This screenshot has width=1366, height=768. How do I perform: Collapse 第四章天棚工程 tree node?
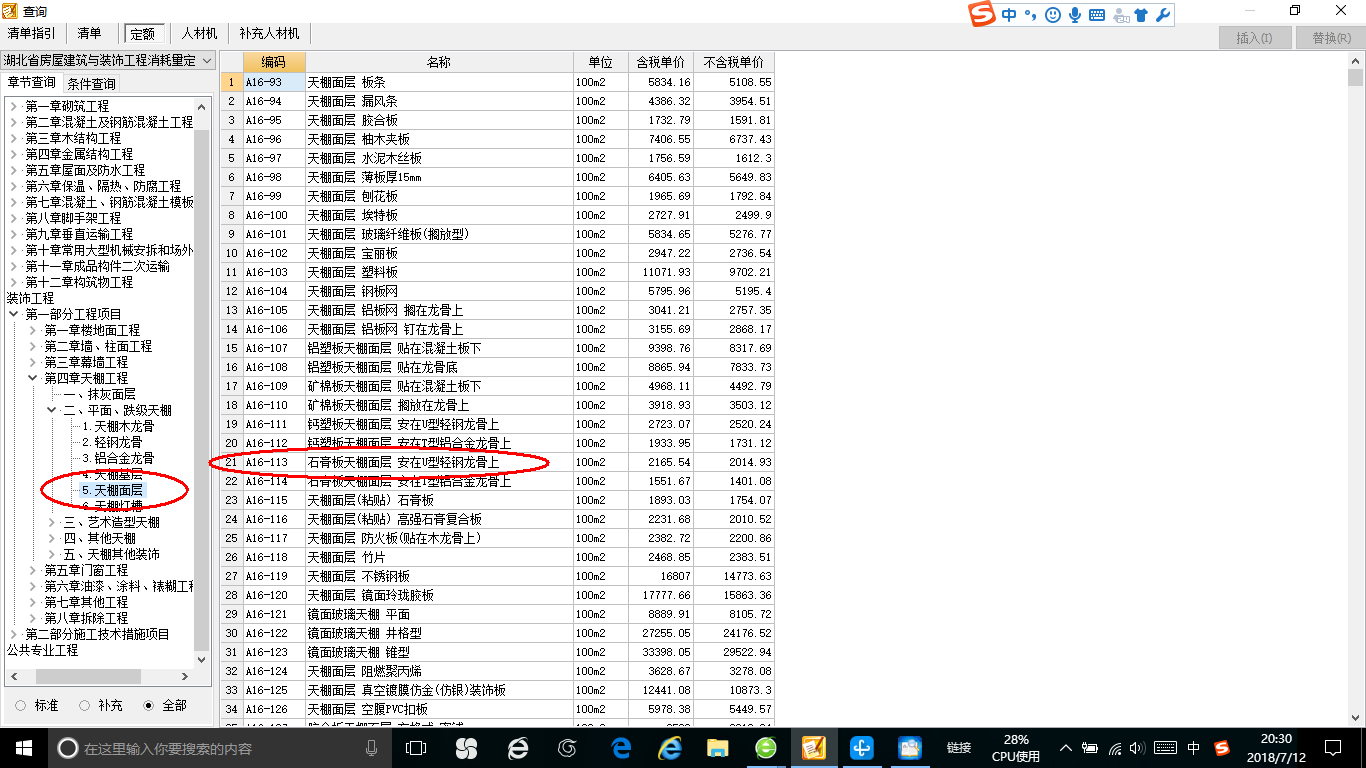[32, 378]
